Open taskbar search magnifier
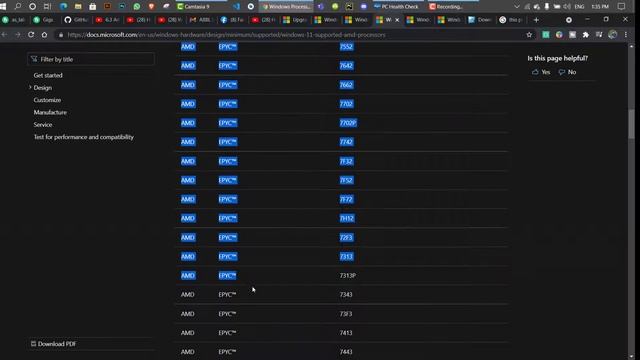 (18, 7)
